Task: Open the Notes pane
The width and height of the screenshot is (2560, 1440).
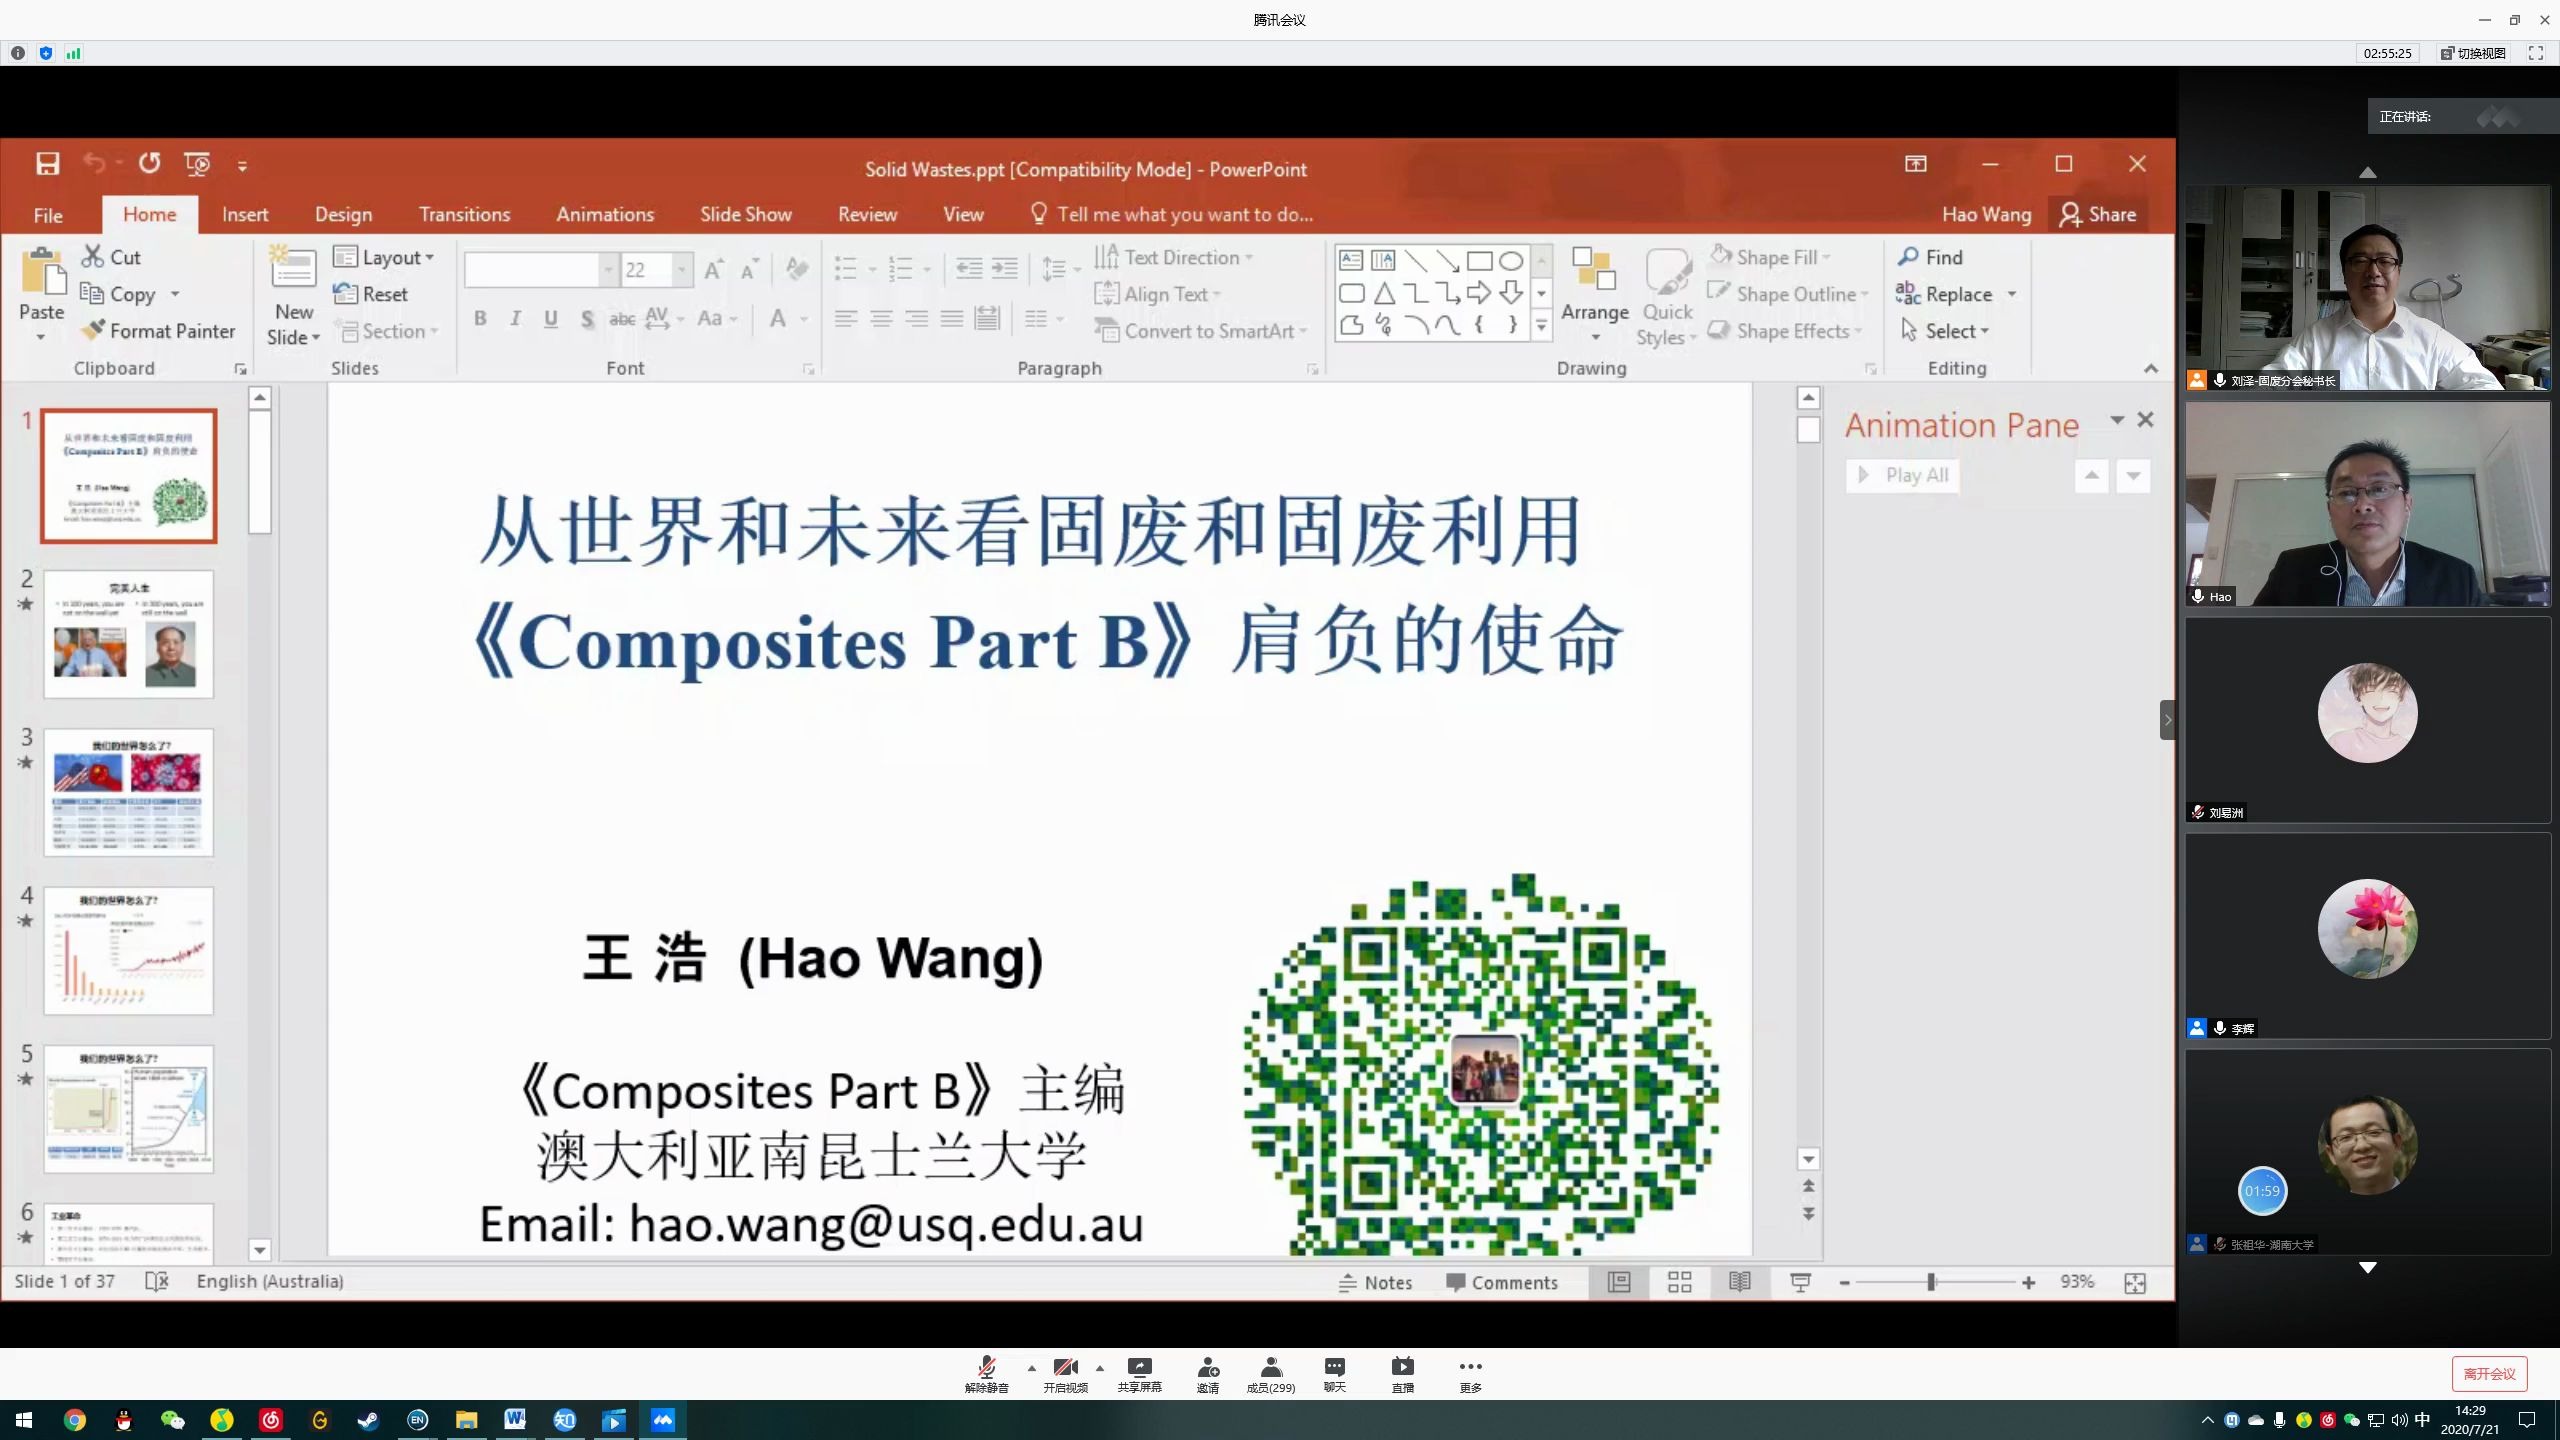Action: [1376, 1282]
